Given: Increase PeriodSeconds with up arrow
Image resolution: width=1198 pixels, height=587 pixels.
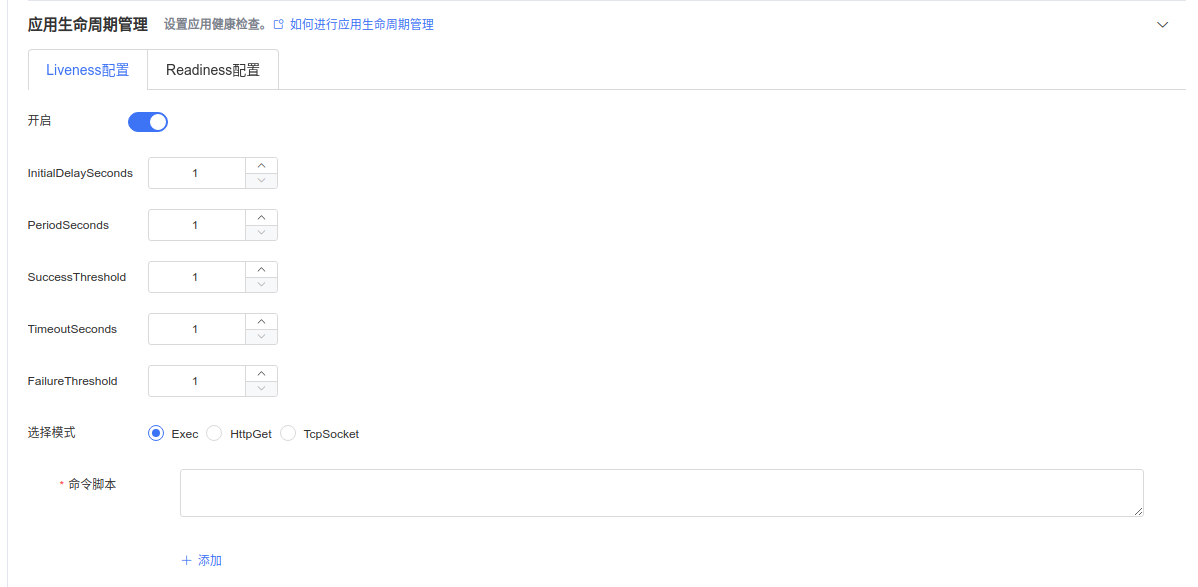Looking at the screenshot, I should pyautogui.click(x=261, y=217).
